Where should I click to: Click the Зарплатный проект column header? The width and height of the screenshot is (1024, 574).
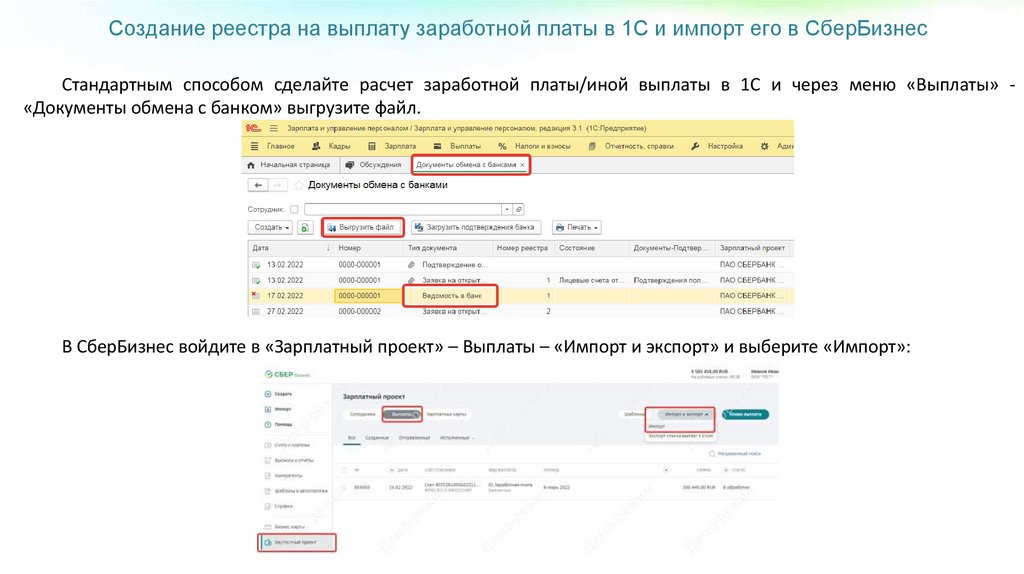click(x=753, y=248)
